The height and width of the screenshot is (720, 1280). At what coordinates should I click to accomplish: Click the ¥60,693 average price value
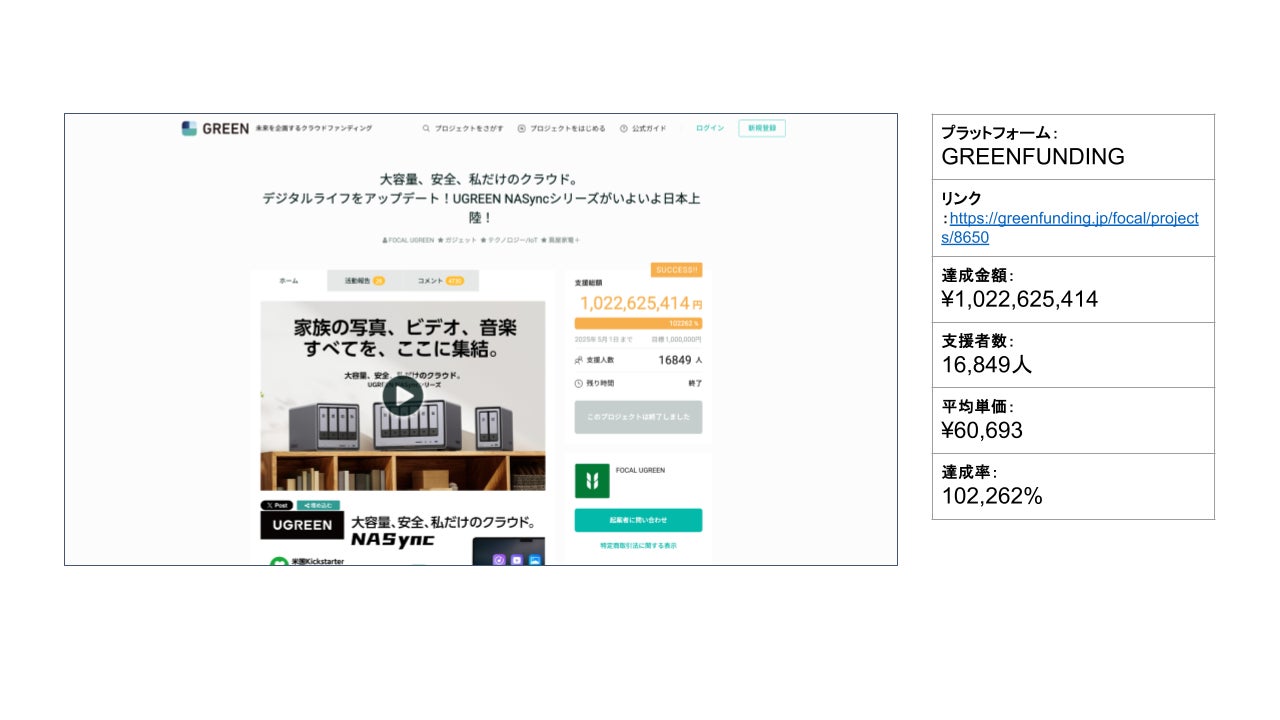pos(982,430)
